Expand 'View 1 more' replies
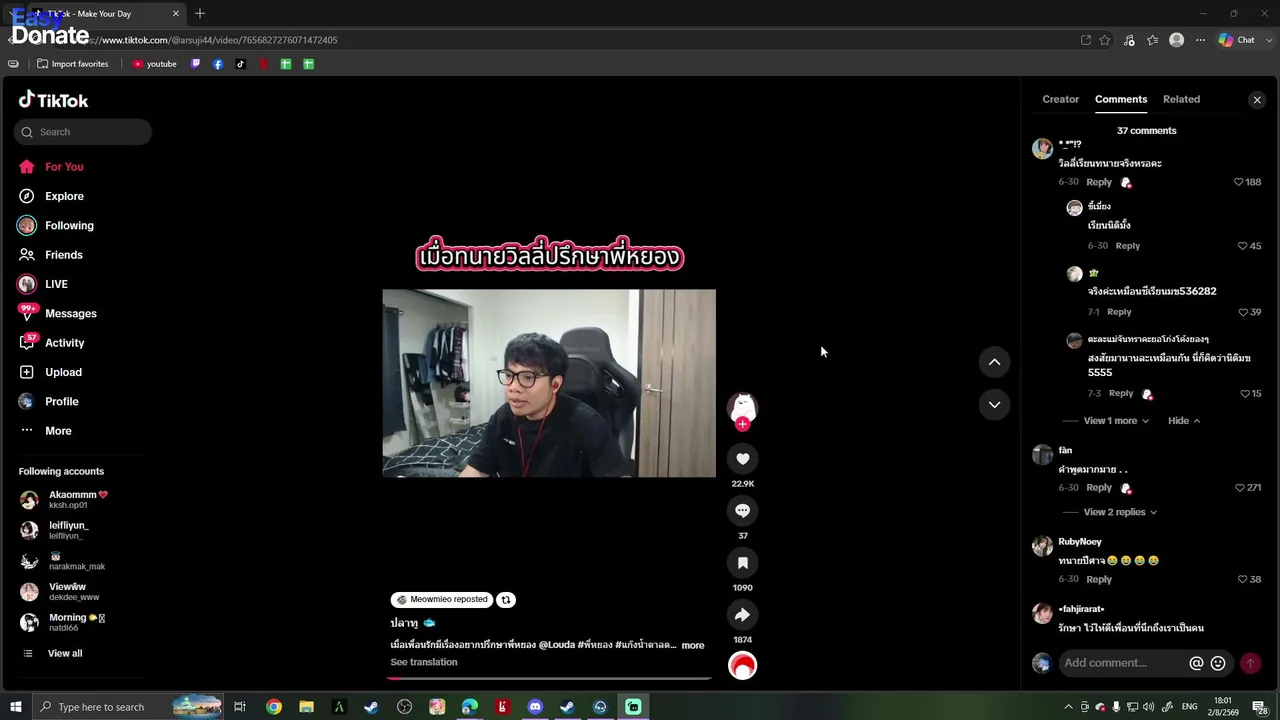The width and height of the screenshot is (1280, 720). [x=1116, y=421]
